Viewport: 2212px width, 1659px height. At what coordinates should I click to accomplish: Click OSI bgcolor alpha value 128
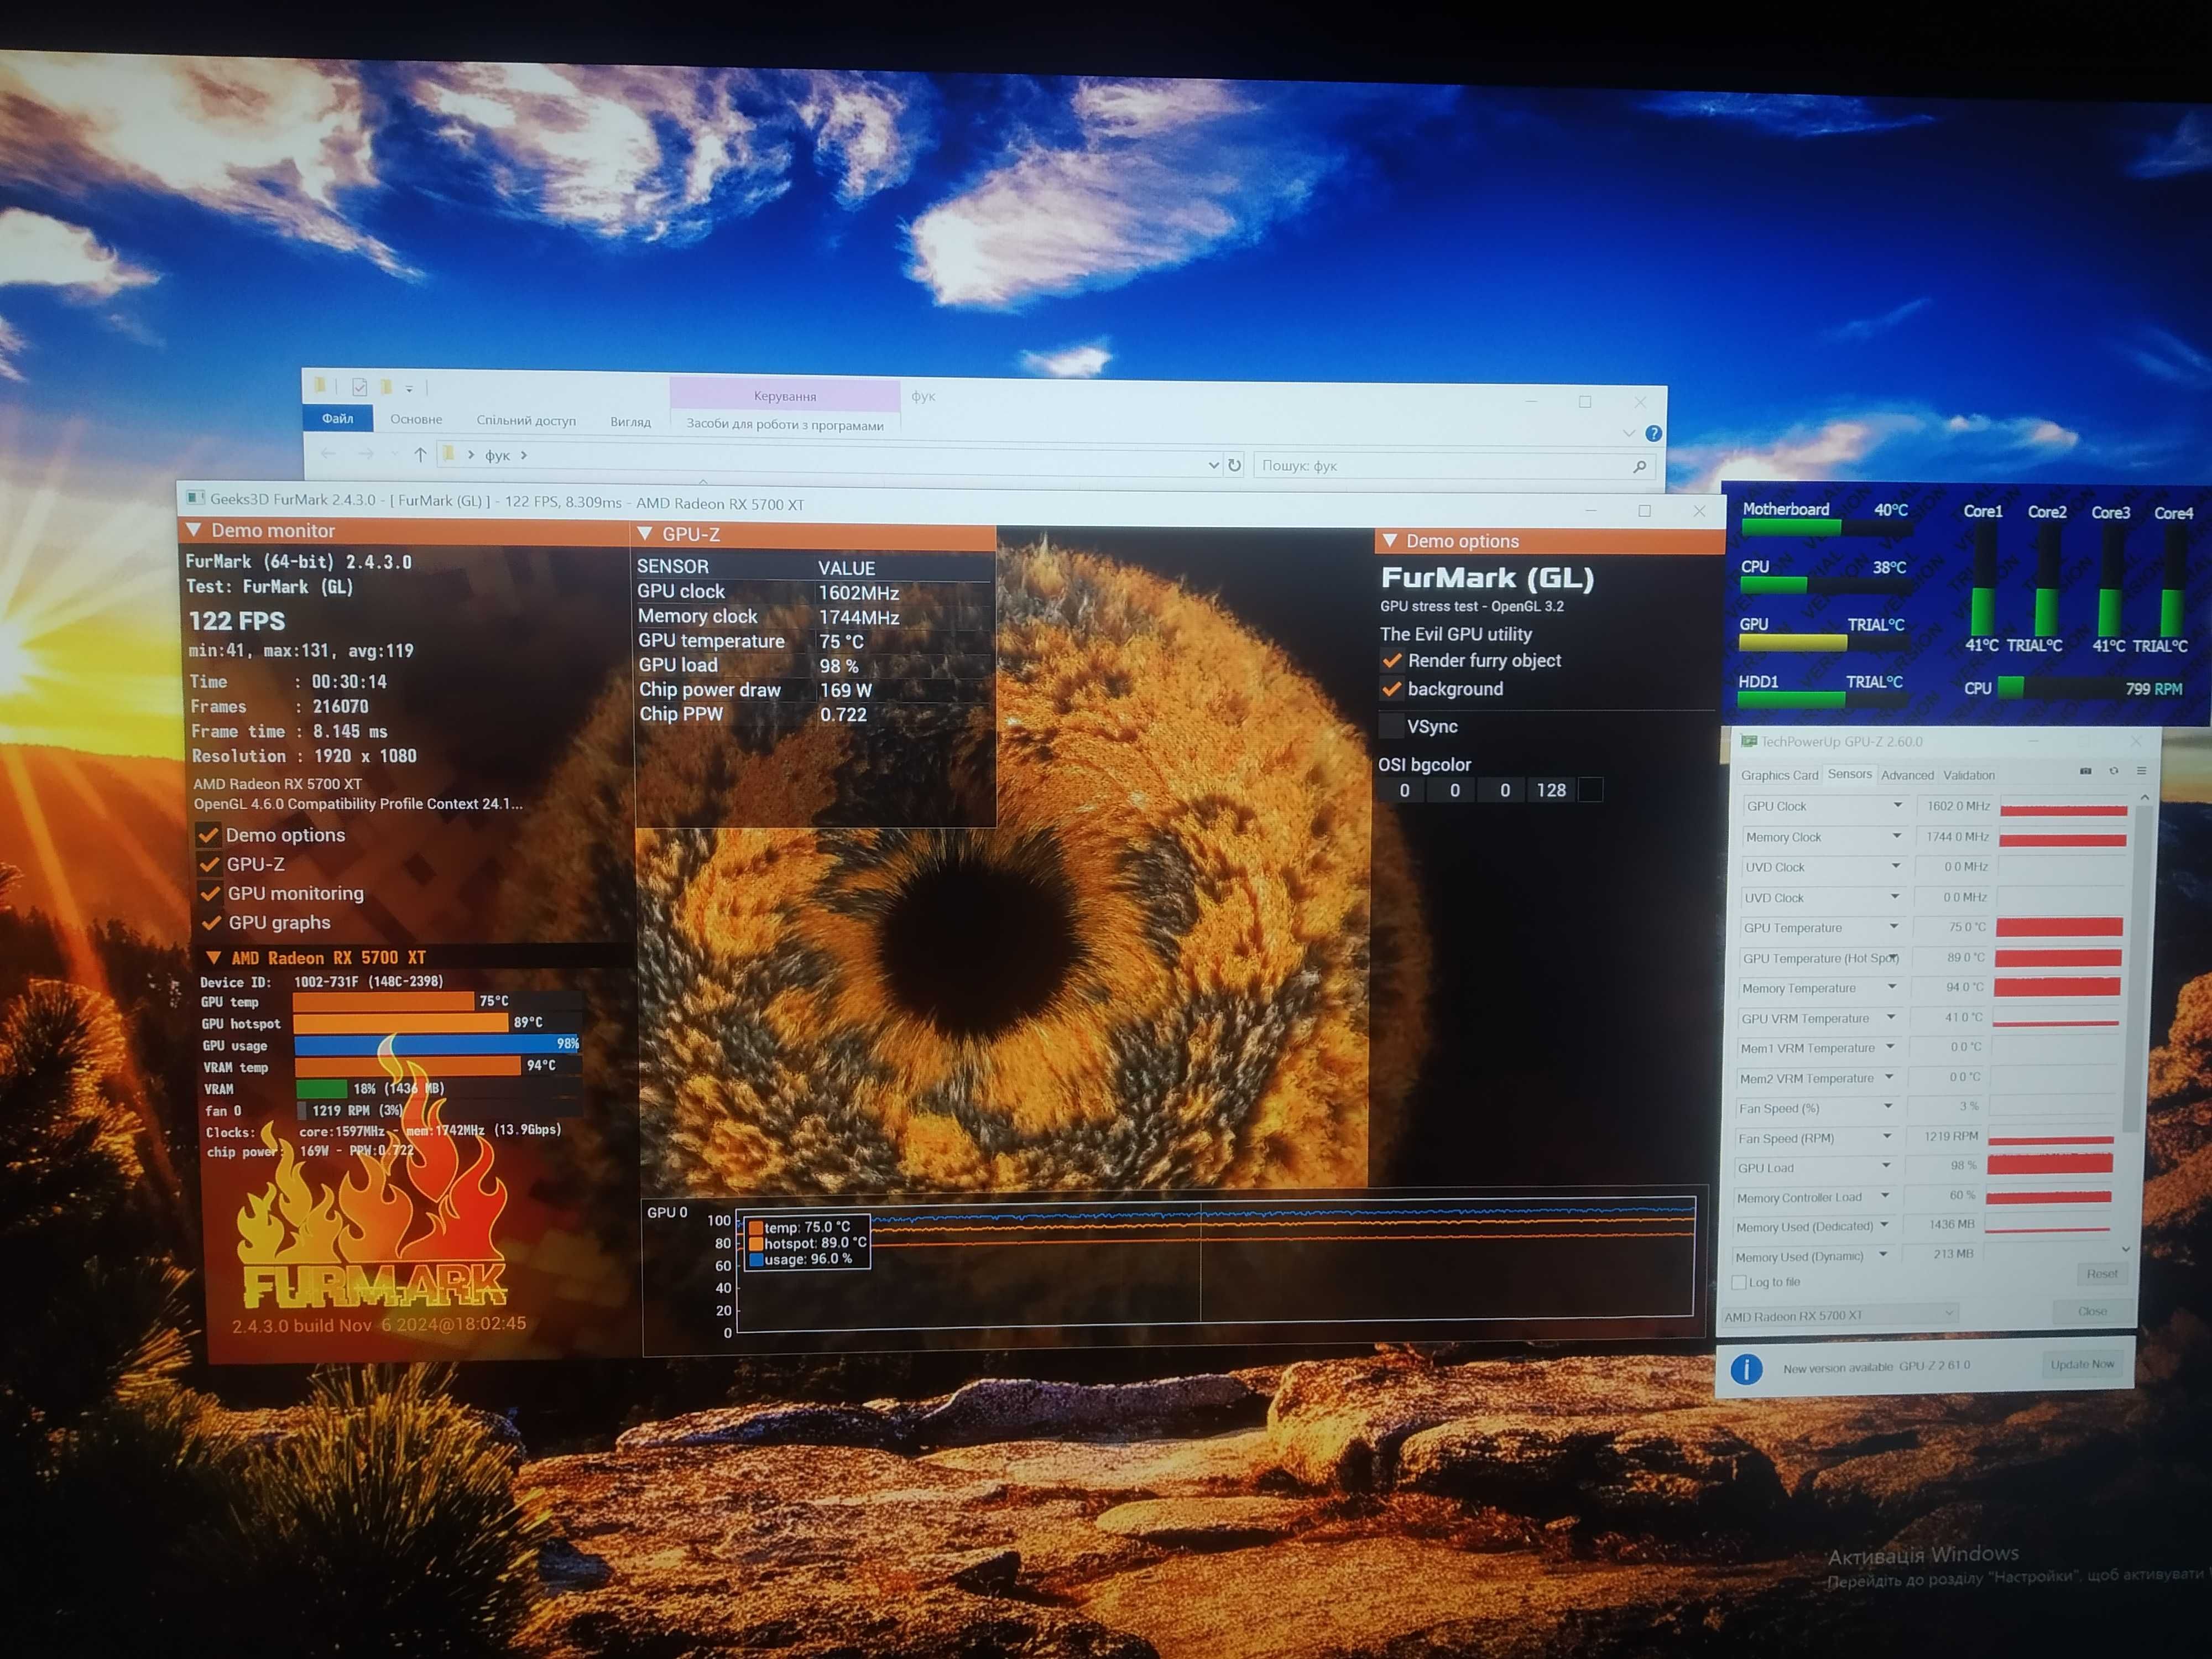pos(1551,790)
